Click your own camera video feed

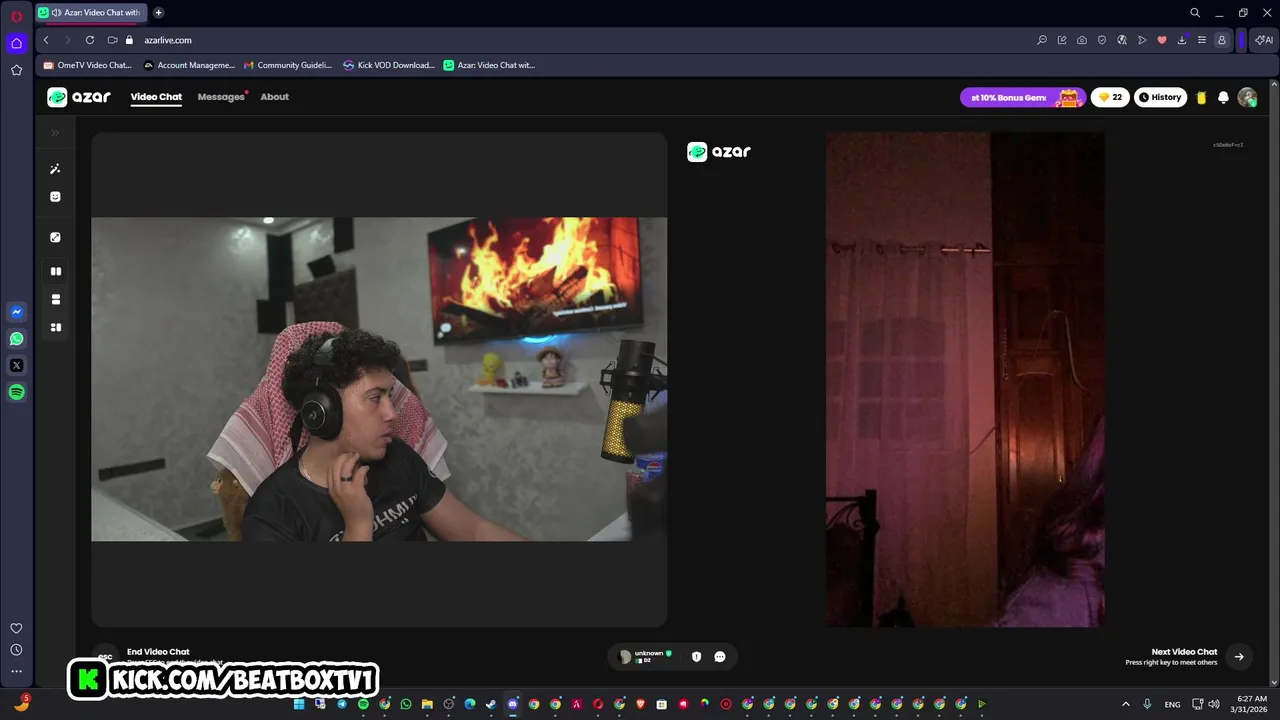coord(379,379)
